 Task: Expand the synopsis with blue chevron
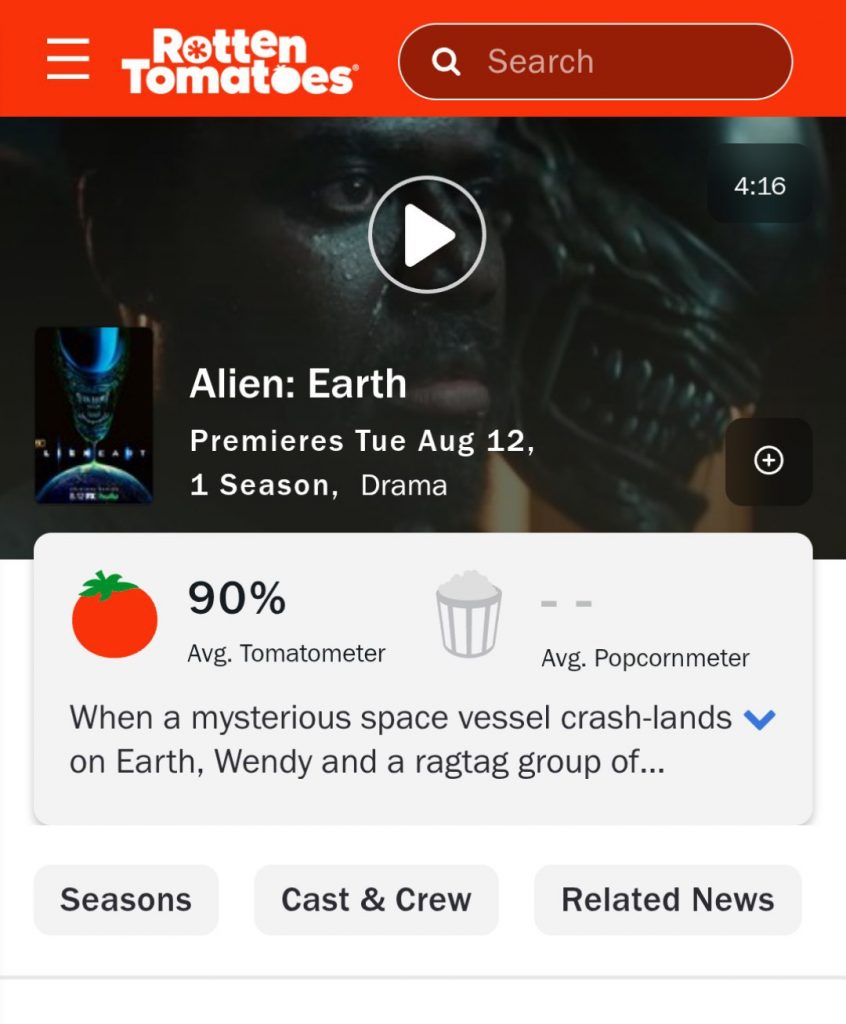(760, 719)
